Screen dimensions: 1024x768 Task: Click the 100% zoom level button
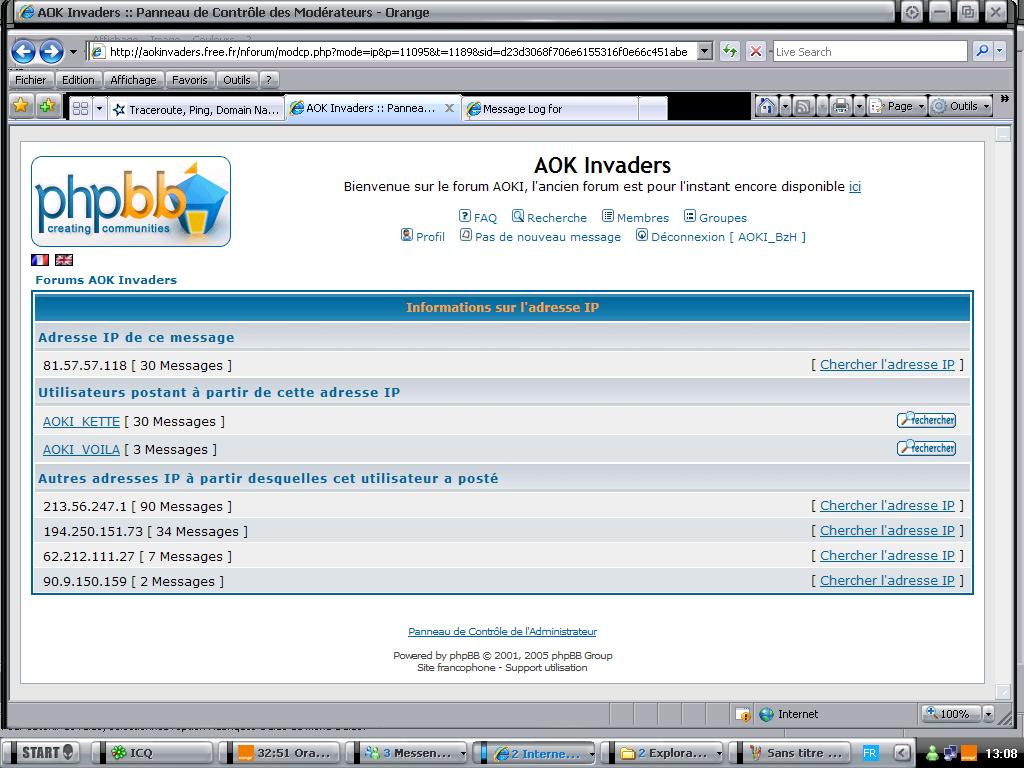(x=951, y=714)
